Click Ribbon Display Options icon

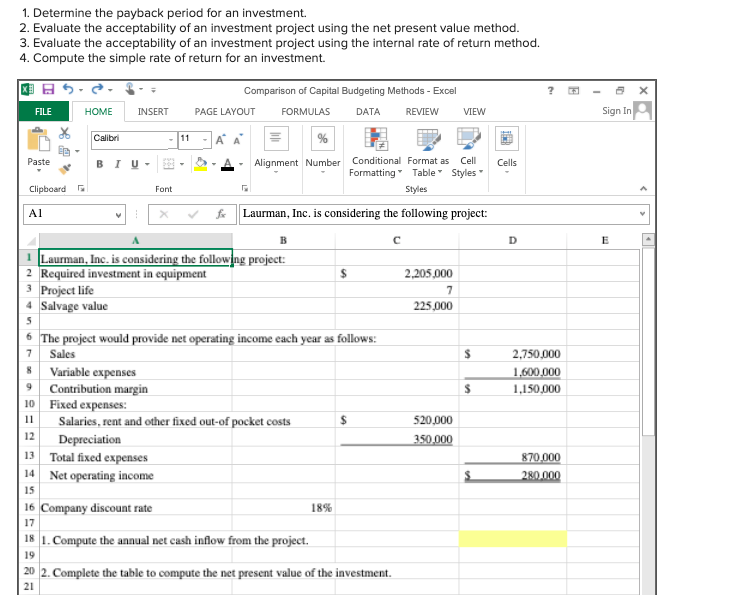(574, 90)
